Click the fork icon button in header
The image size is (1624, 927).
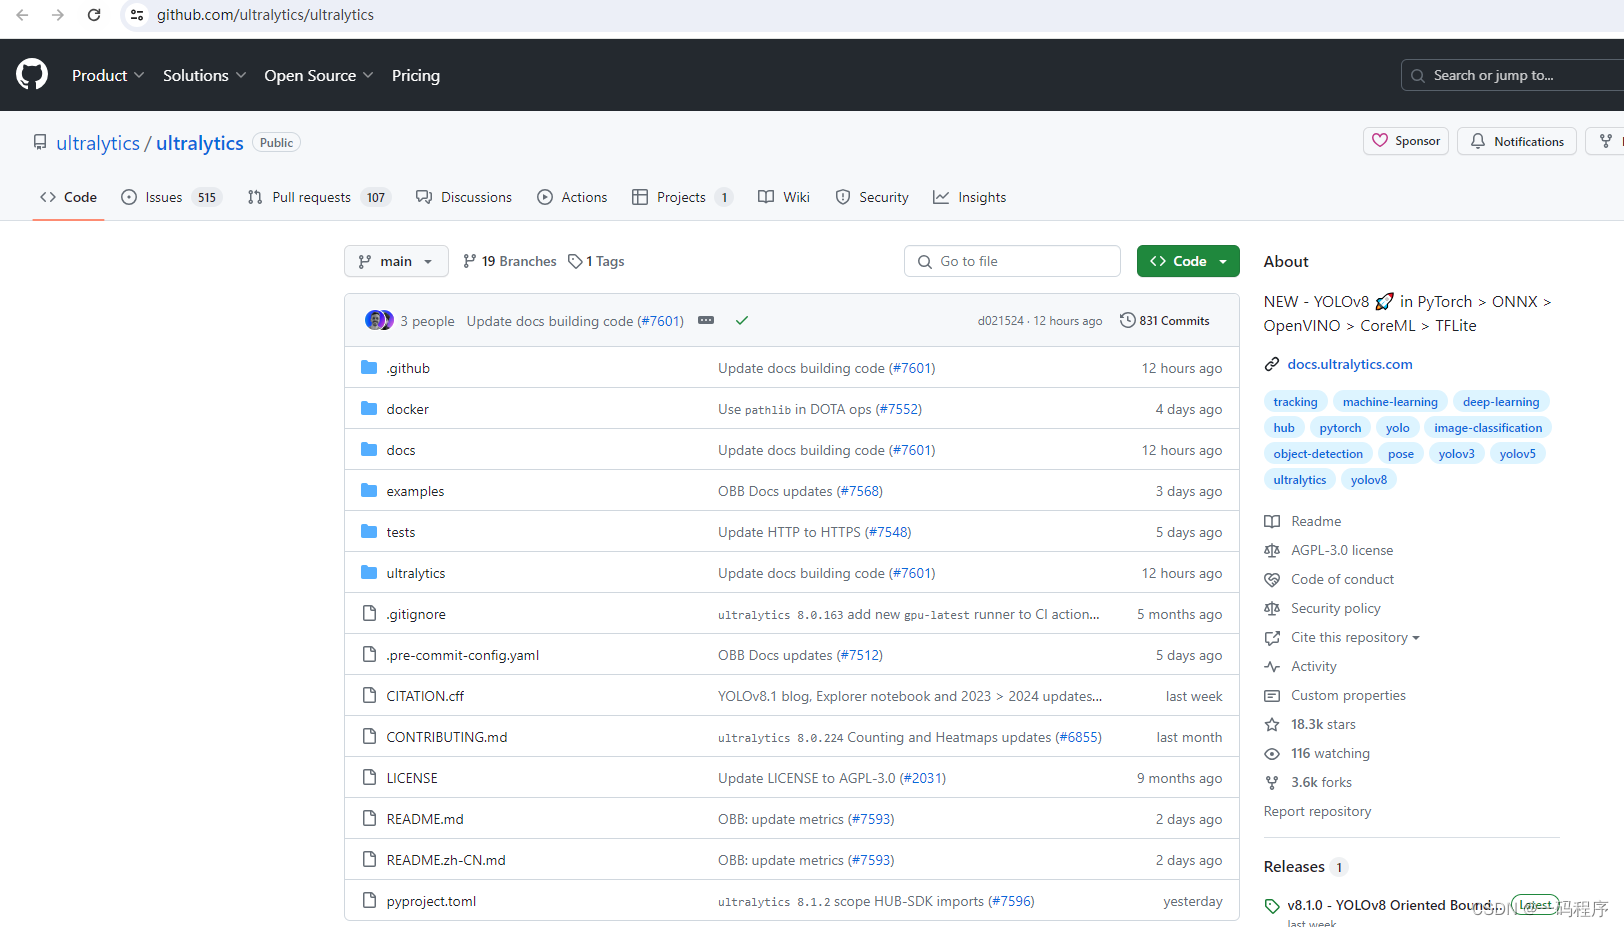pos(1606,141)
